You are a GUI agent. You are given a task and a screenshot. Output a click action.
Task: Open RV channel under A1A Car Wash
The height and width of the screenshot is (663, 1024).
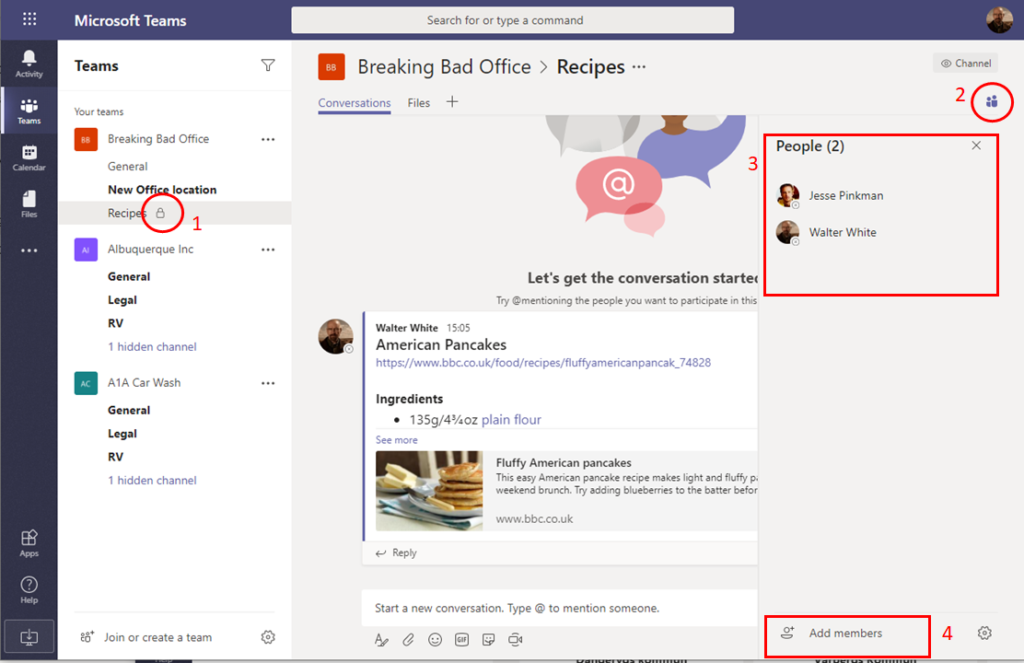point(116,457)
